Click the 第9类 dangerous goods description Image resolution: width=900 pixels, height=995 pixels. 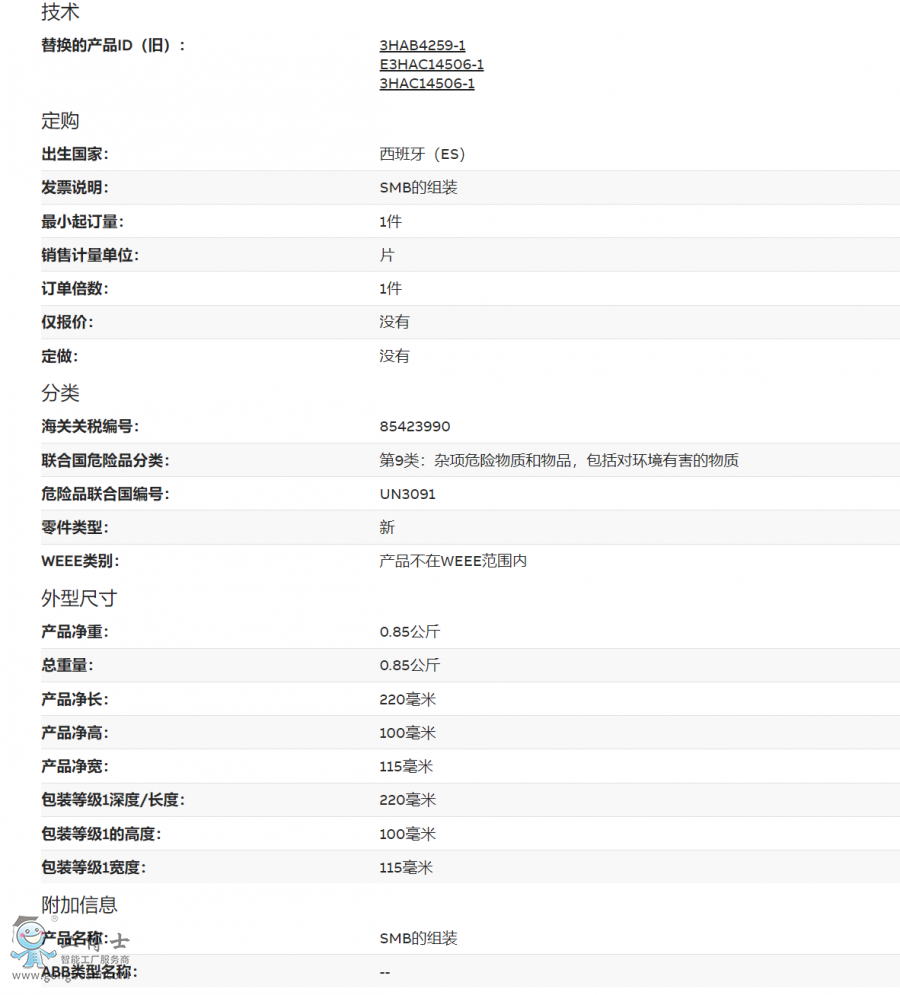(x=559, y=461)
